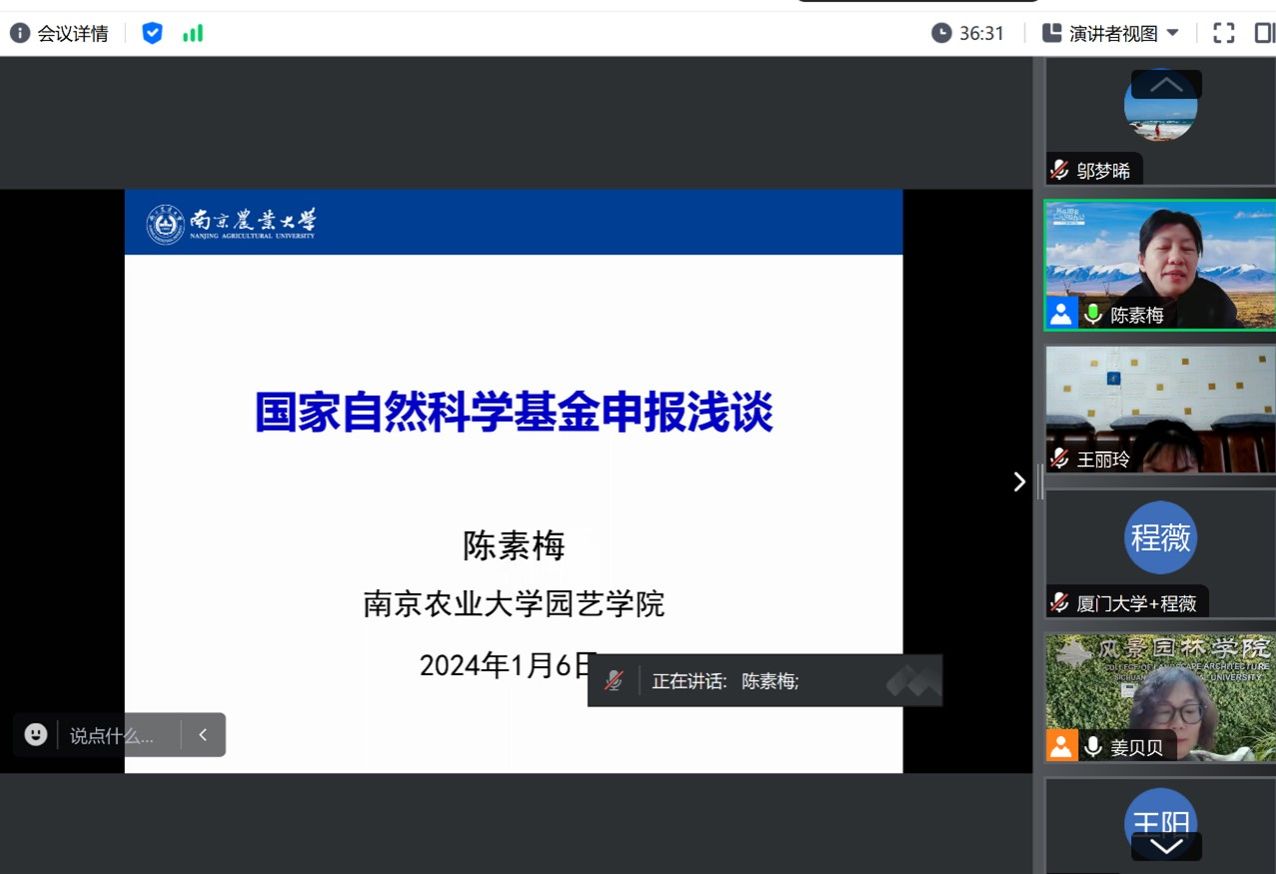Collapse the participant panel with the right chevron

(1019, 482)
